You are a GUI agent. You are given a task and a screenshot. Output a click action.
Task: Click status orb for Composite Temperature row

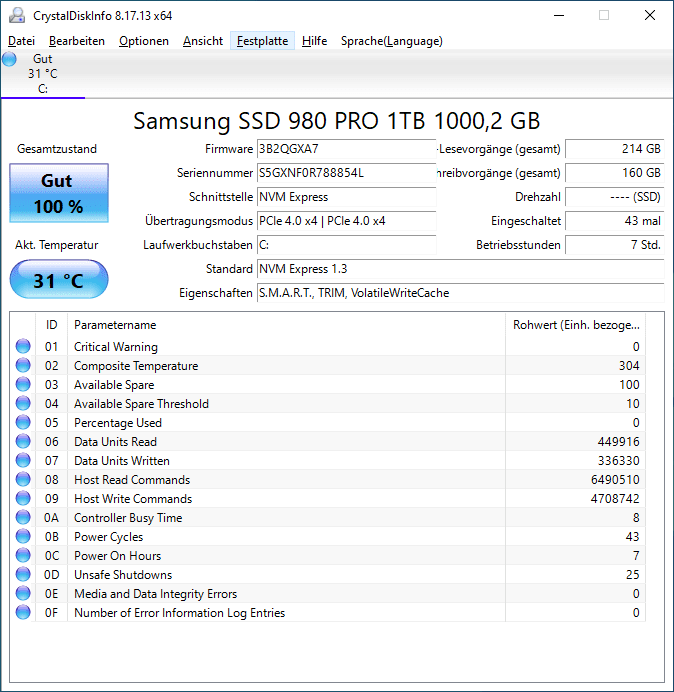(23, 365)
